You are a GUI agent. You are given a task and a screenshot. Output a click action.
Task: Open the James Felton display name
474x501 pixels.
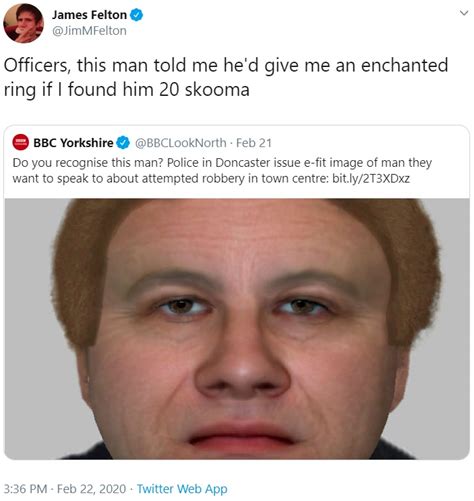89,15
